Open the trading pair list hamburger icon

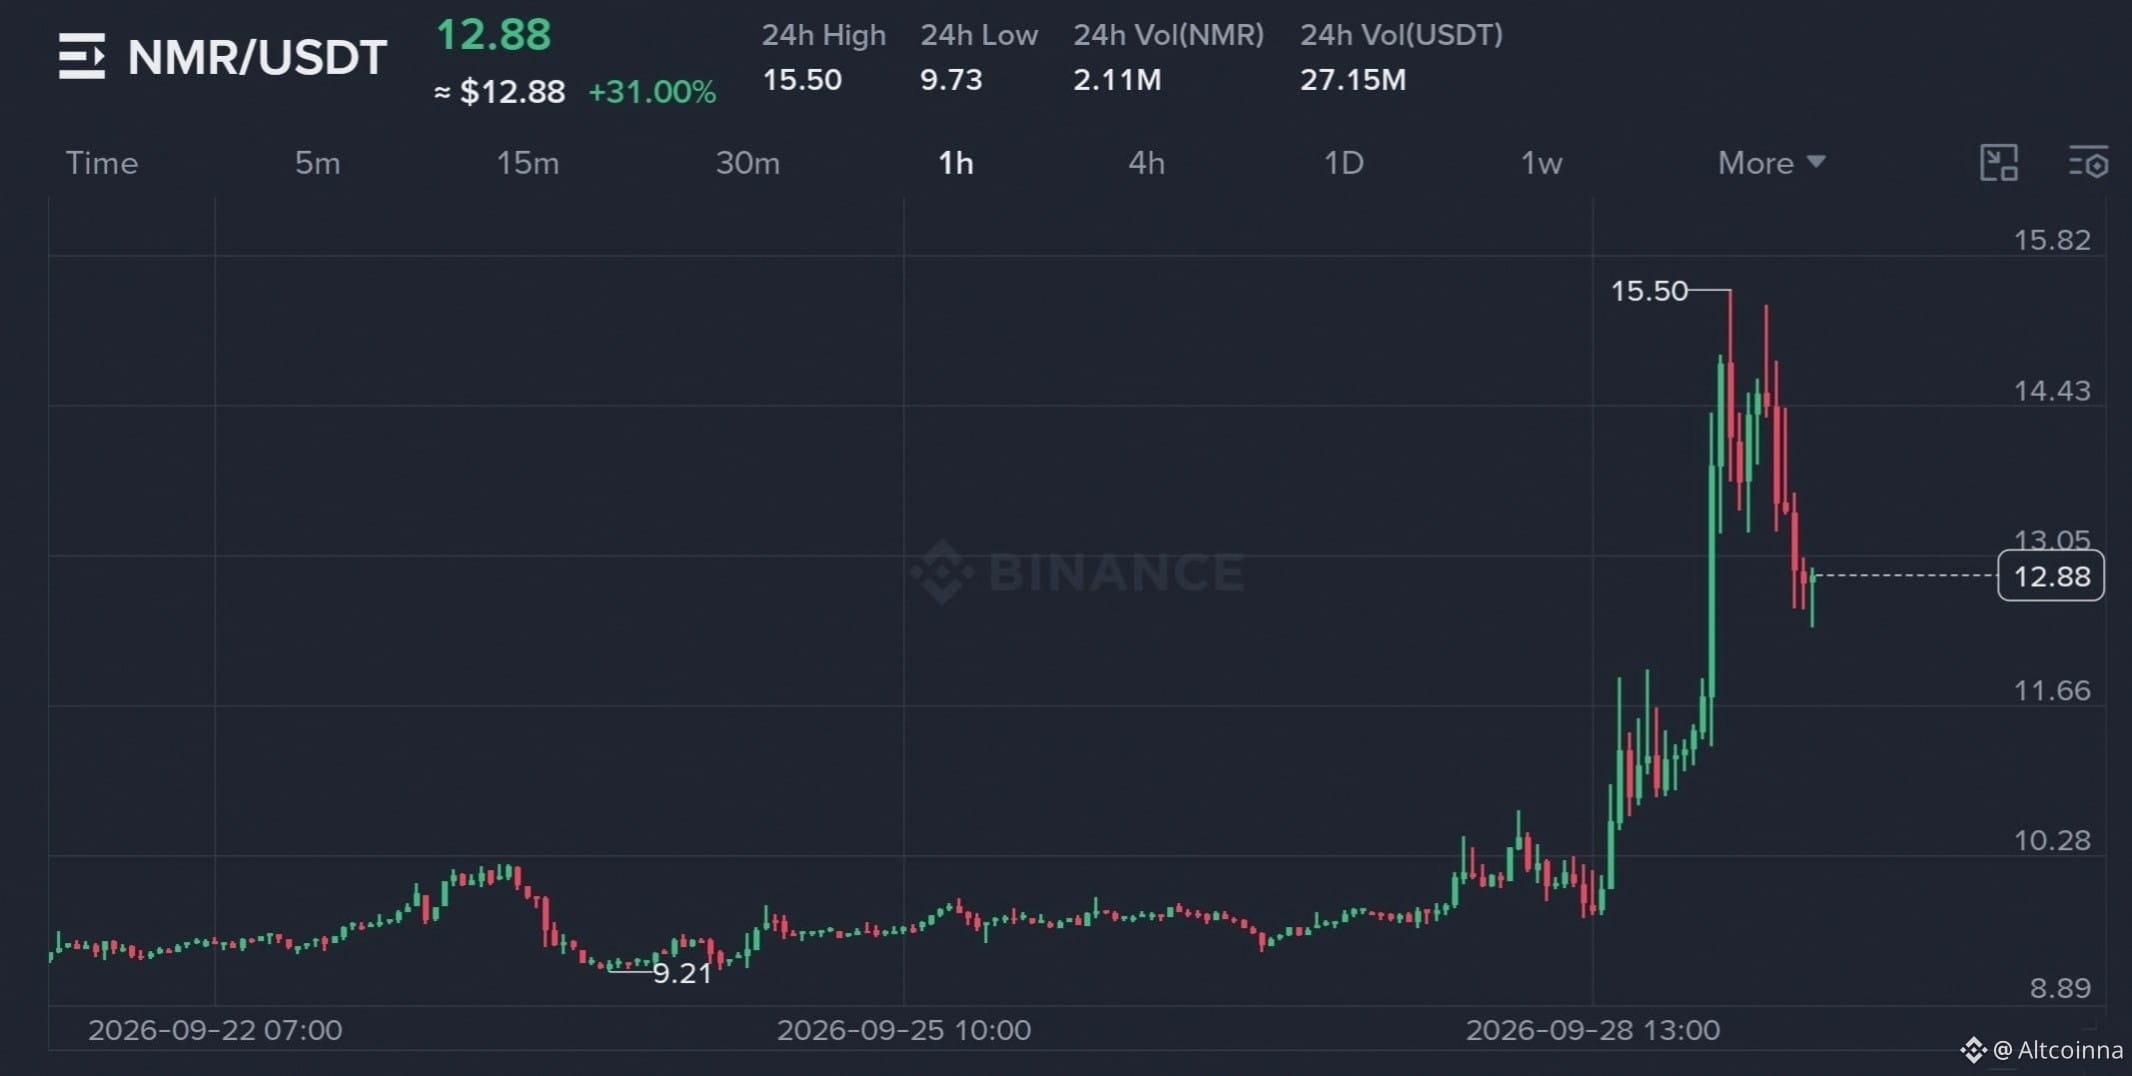tap(82, 56)
